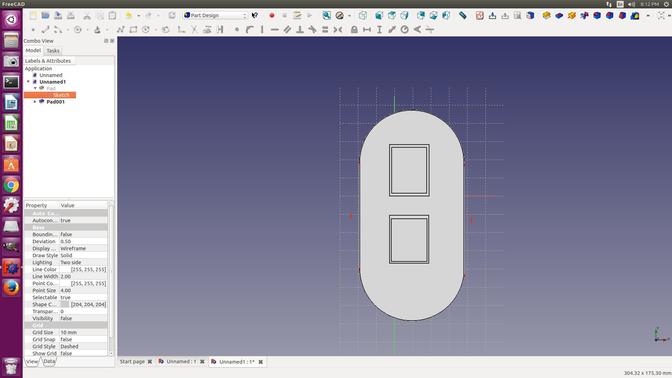Apply the parallel constraint icon
The image size is (672, 378).
point(287,30)
